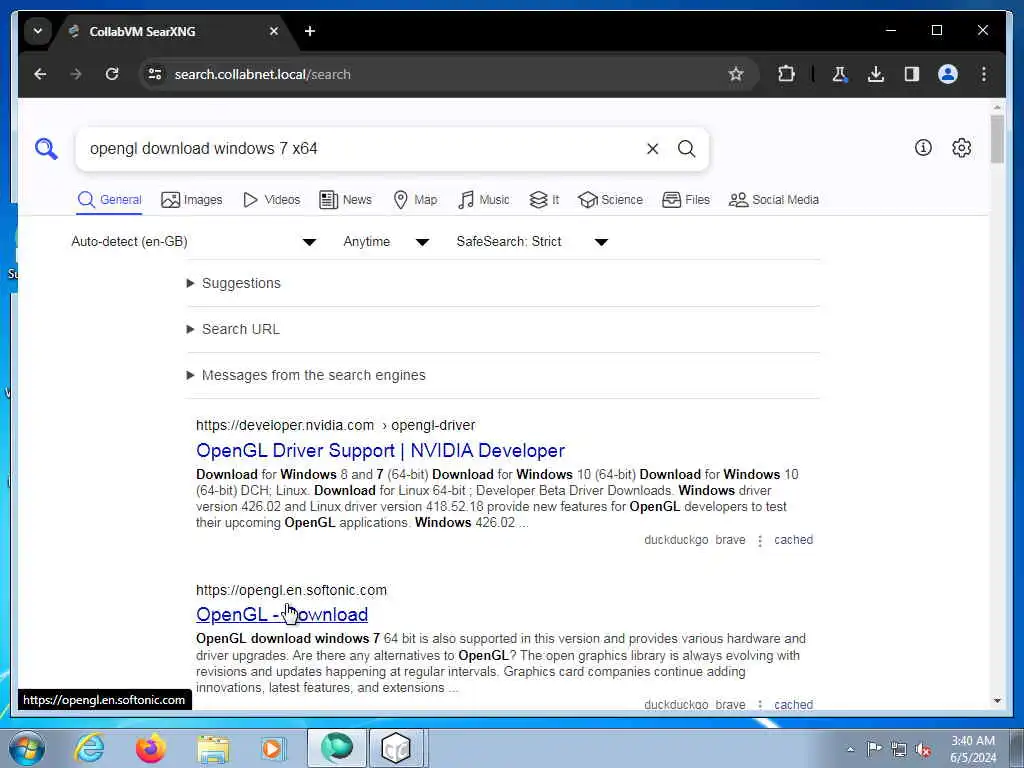Image resolution: width=1024 pixels, height=768 pixels.
Task: Open the SafeSearch: Strict dropdown
Action: (532, 242)
